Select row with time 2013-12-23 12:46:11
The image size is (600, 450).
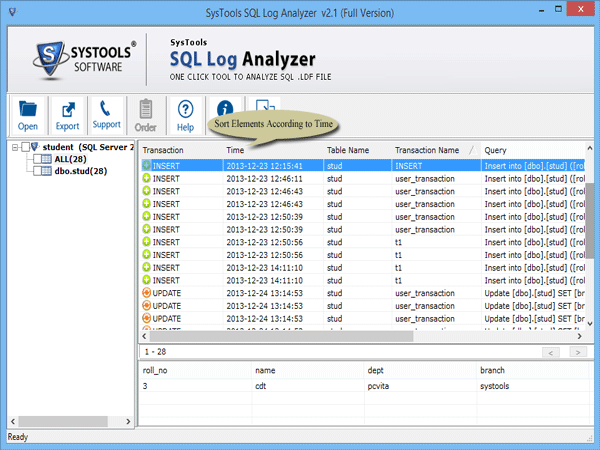pos(363,178)
